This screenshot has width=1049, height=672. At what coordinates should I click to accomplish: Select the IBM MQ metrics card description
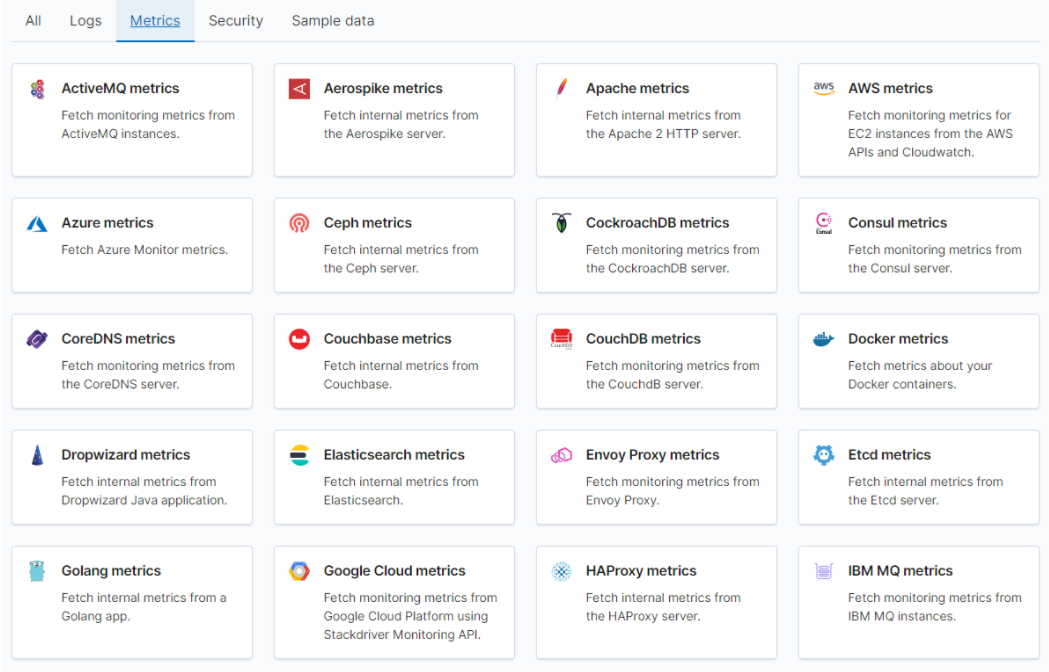pyautogui.click(x=934, y=607)
